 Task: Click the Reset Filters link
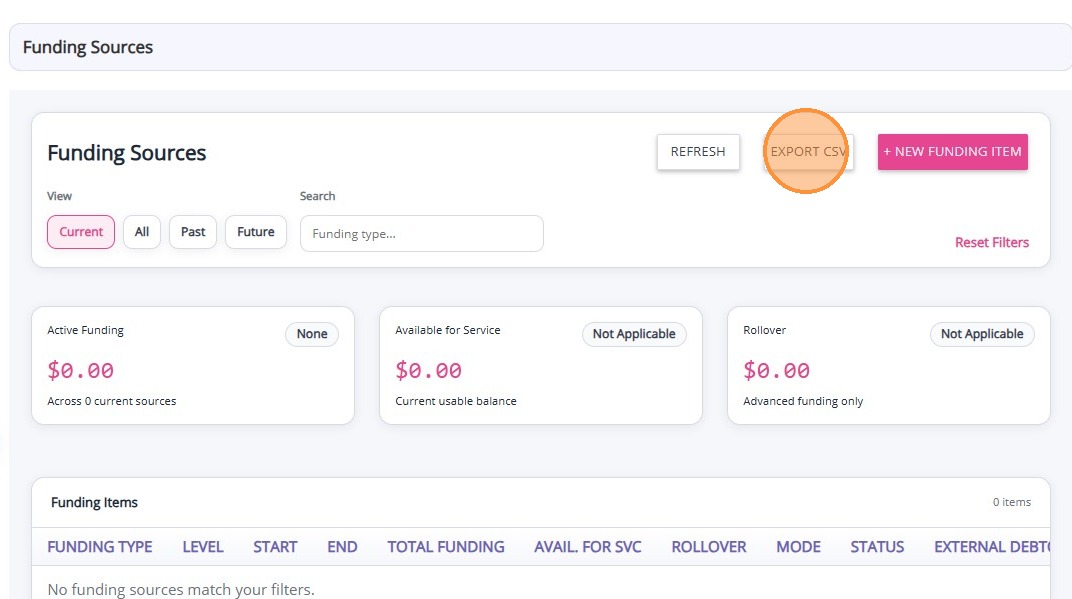click(x=991, y=243)
